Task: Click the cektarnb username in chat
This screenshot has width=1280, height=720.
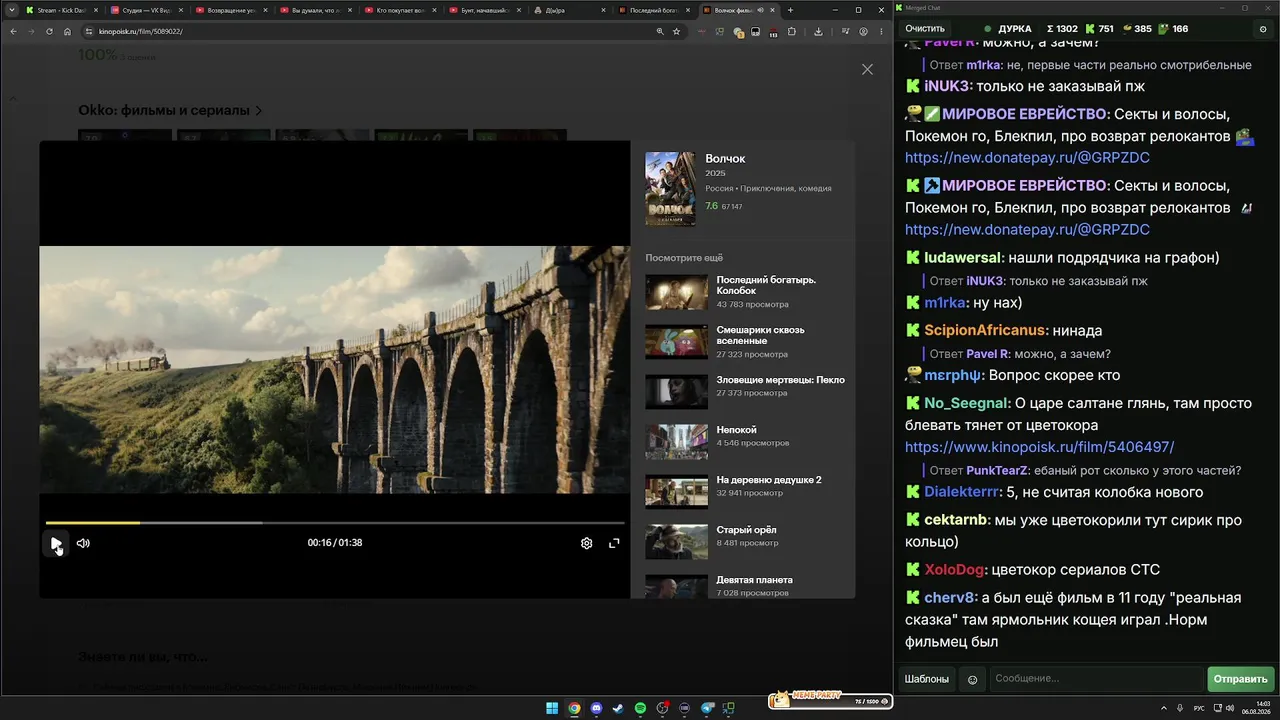Action: tap(956, 520)
